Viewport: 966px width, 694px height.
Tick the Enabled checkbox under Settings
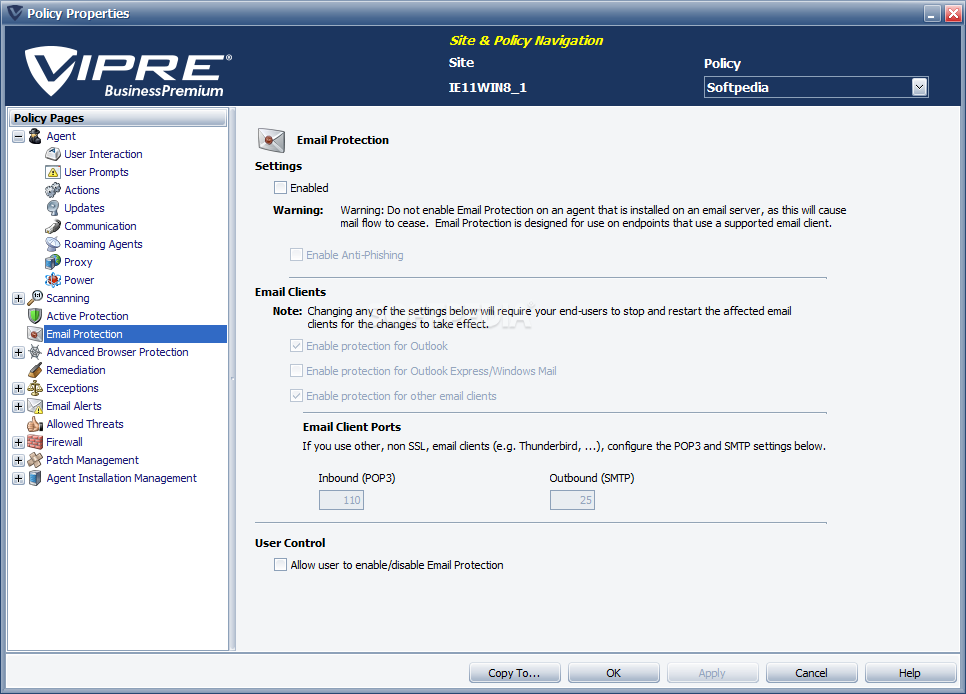pos(280,187)
